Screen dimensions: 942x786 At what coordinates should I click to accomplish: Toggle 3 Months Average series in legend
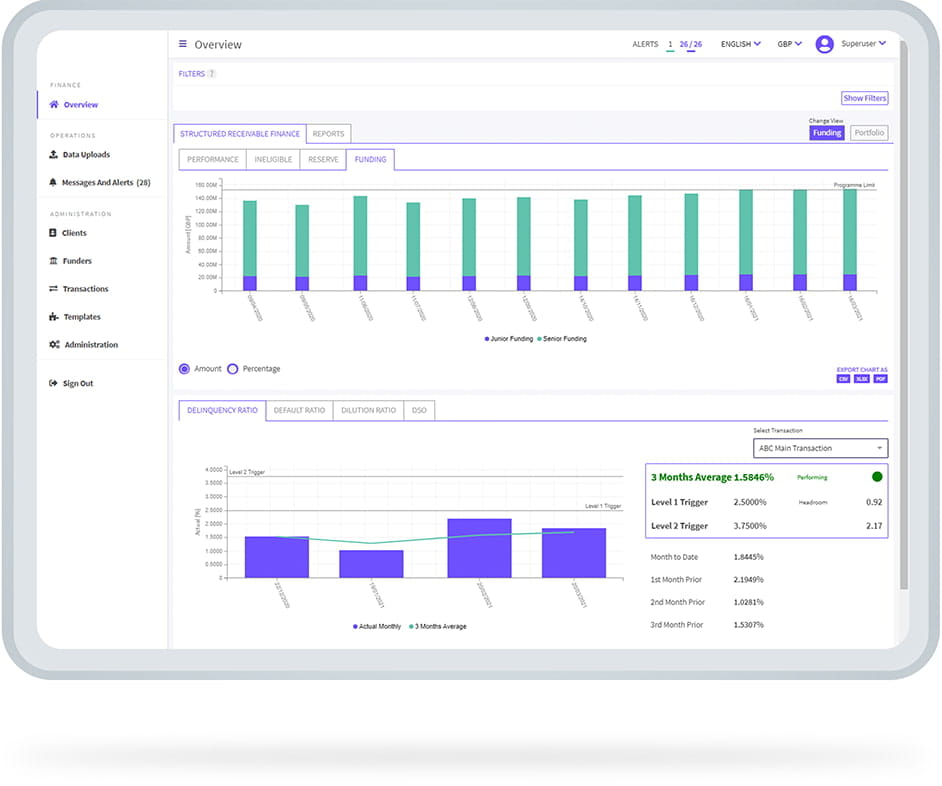point(438,626)
